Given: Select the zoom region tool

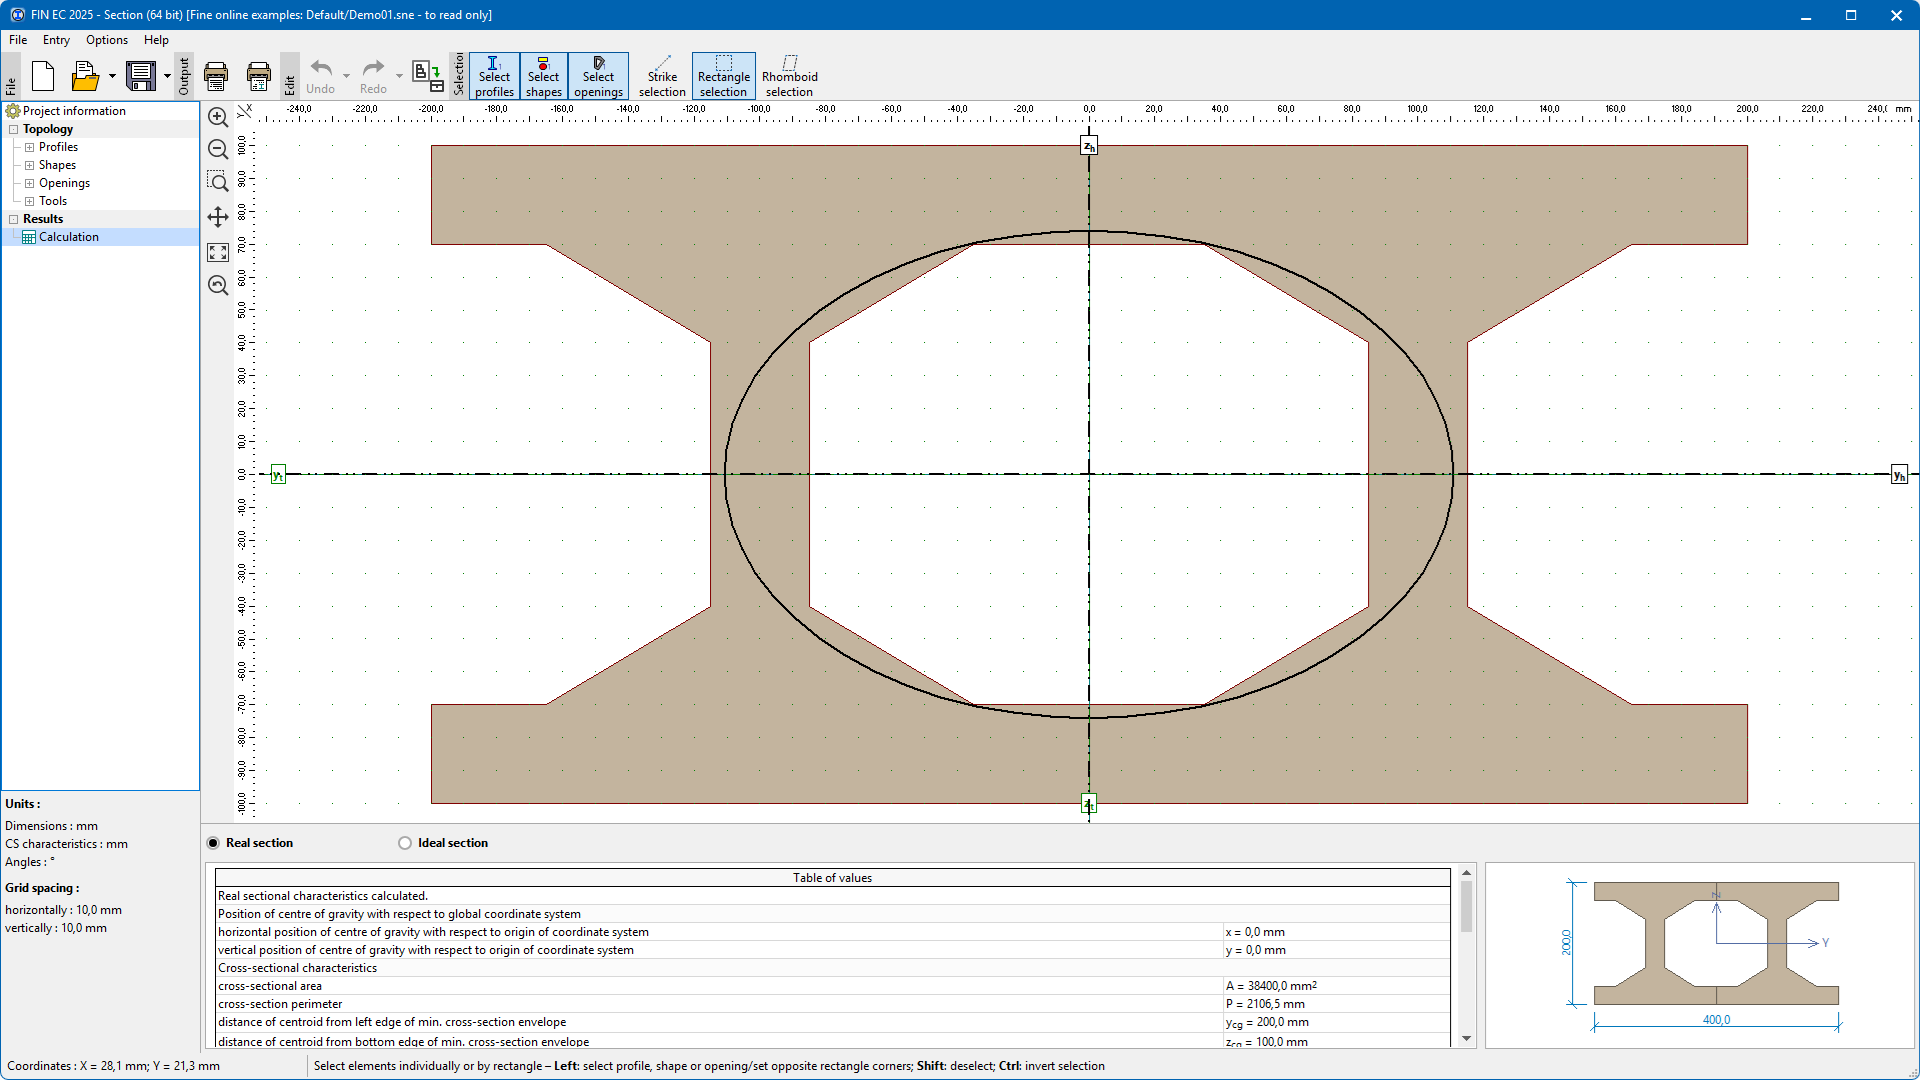Looking at the screenshot, I should tap(218, 182).
